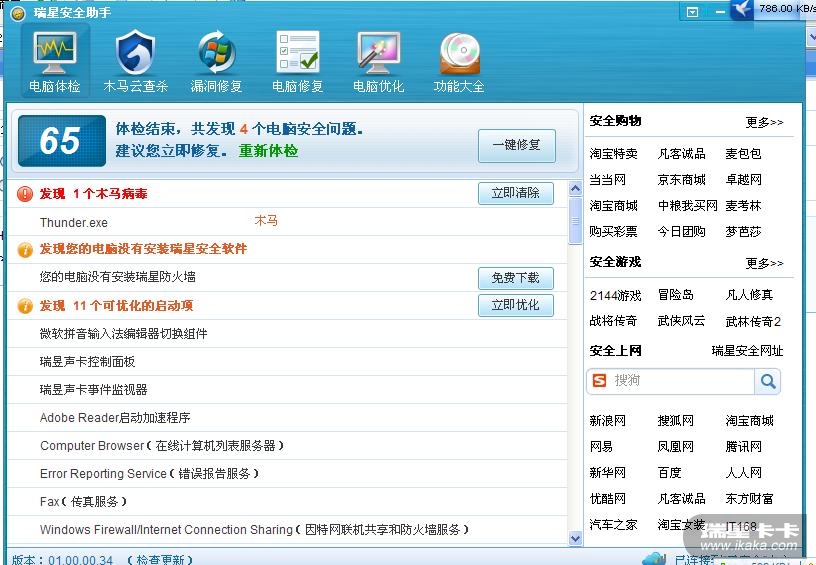The image size is (816, 565).
Task: Open 电脑修复 checklist icon
Action: point(298,54)
